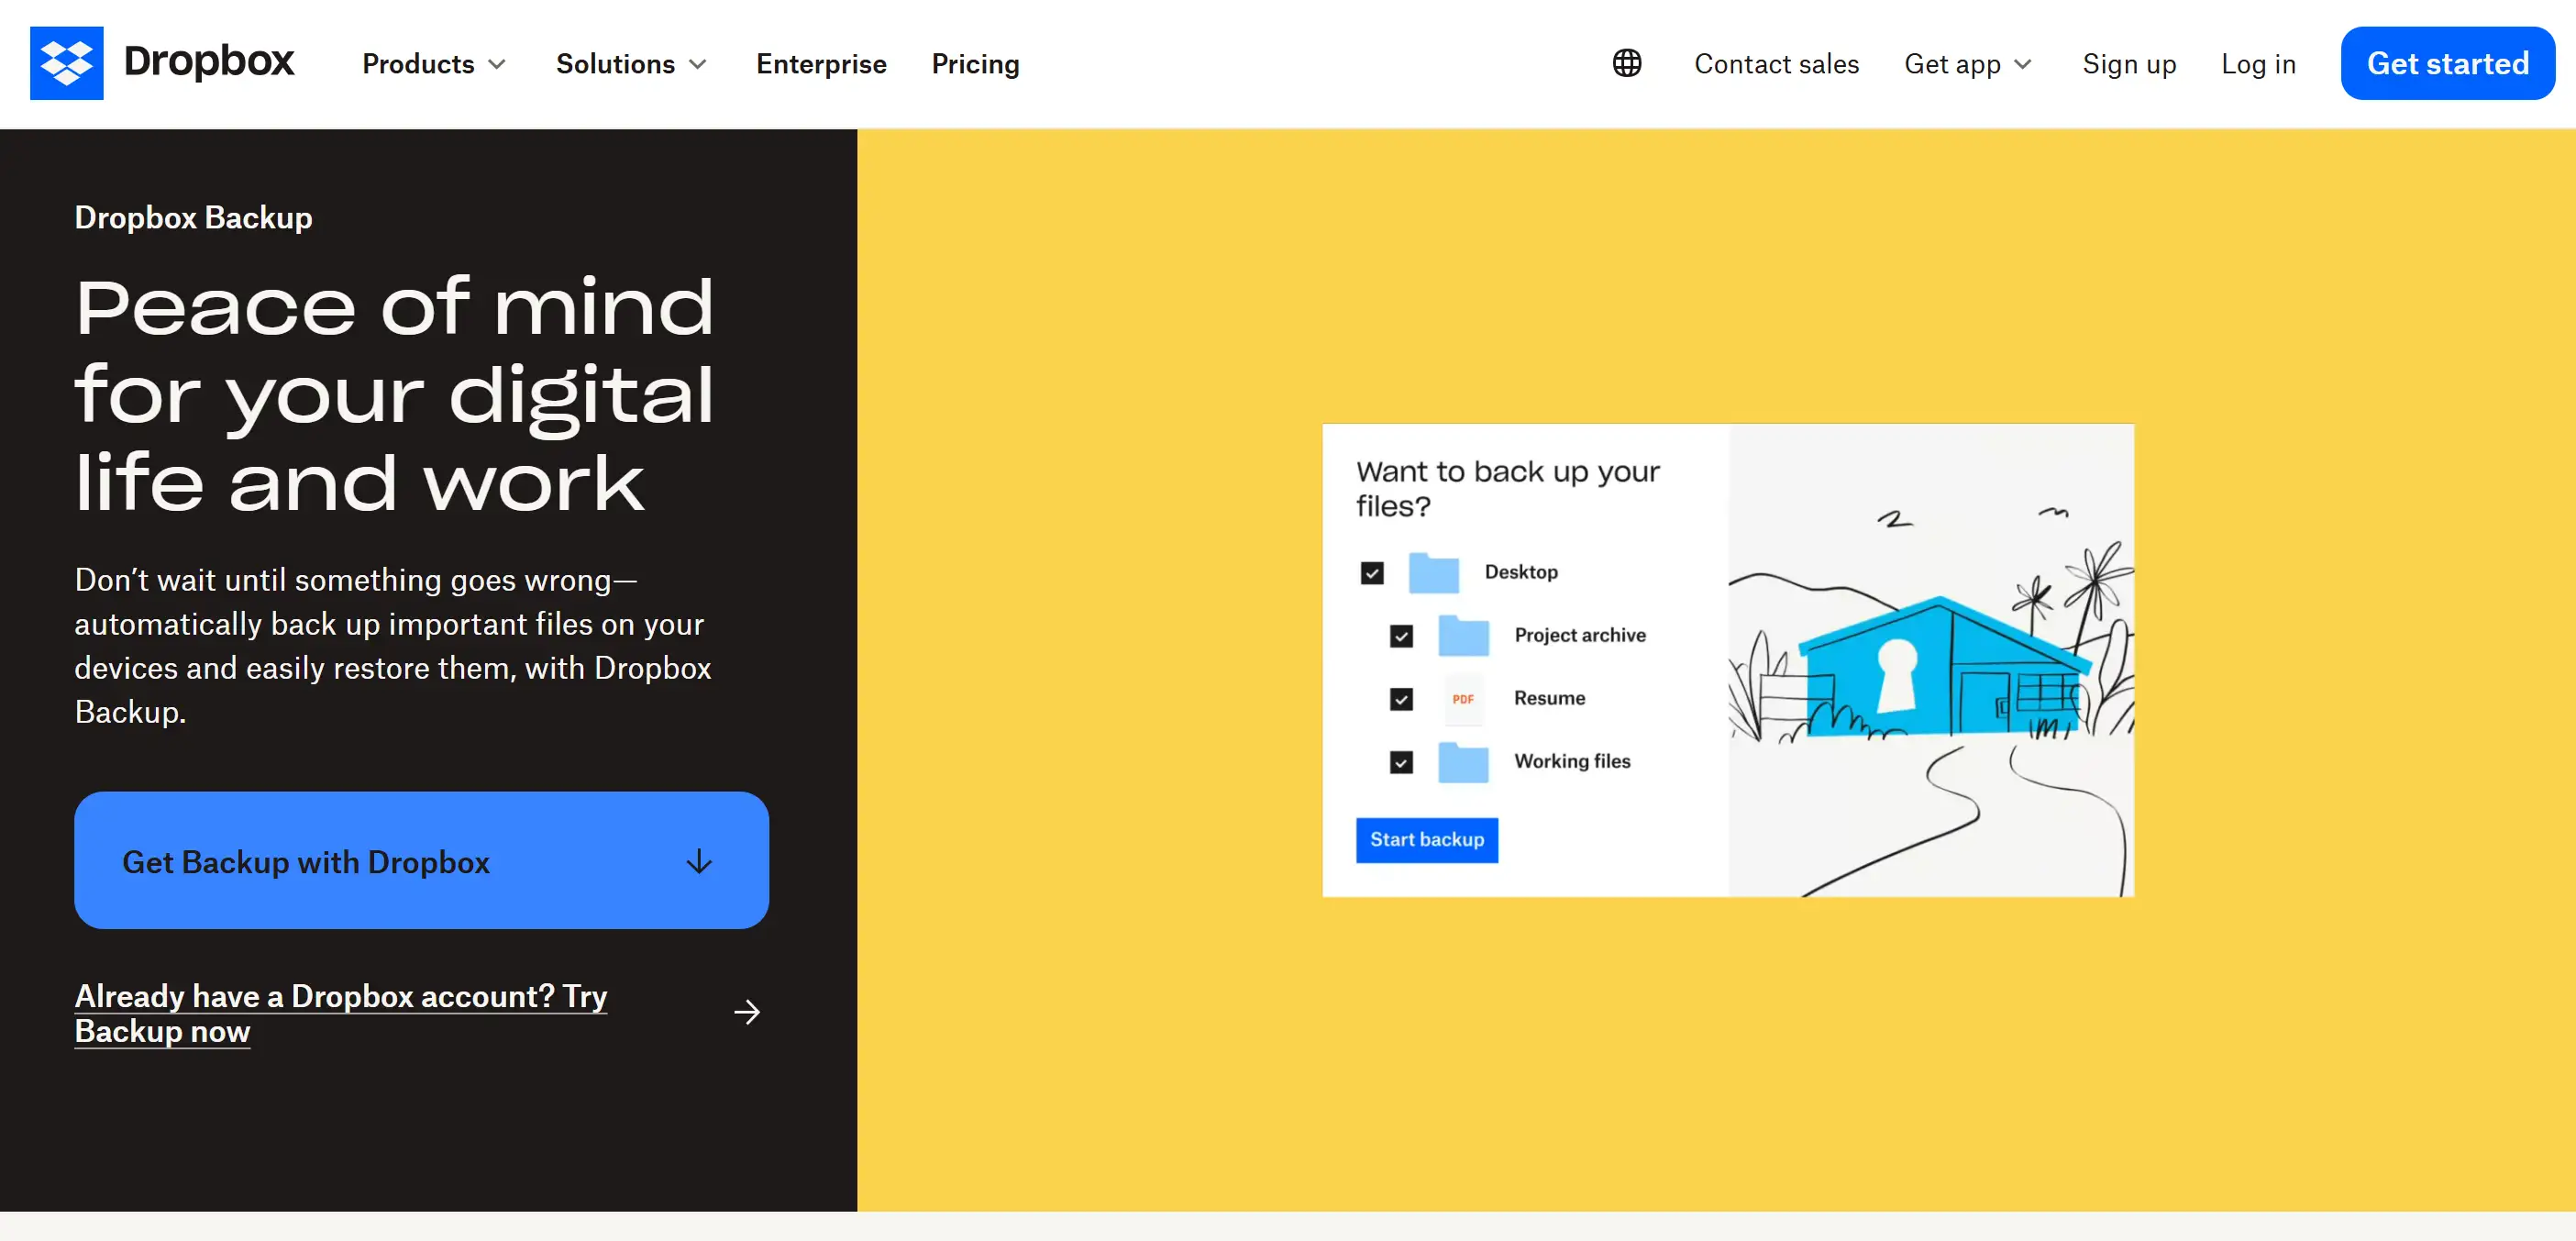Click 'Want to back up your files?' text

1507,488
